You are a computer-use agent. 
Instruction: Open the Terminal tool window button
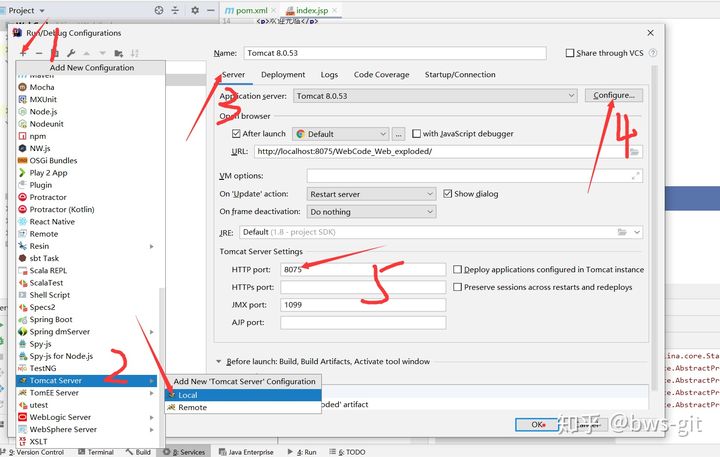click(x=96, y=452)
